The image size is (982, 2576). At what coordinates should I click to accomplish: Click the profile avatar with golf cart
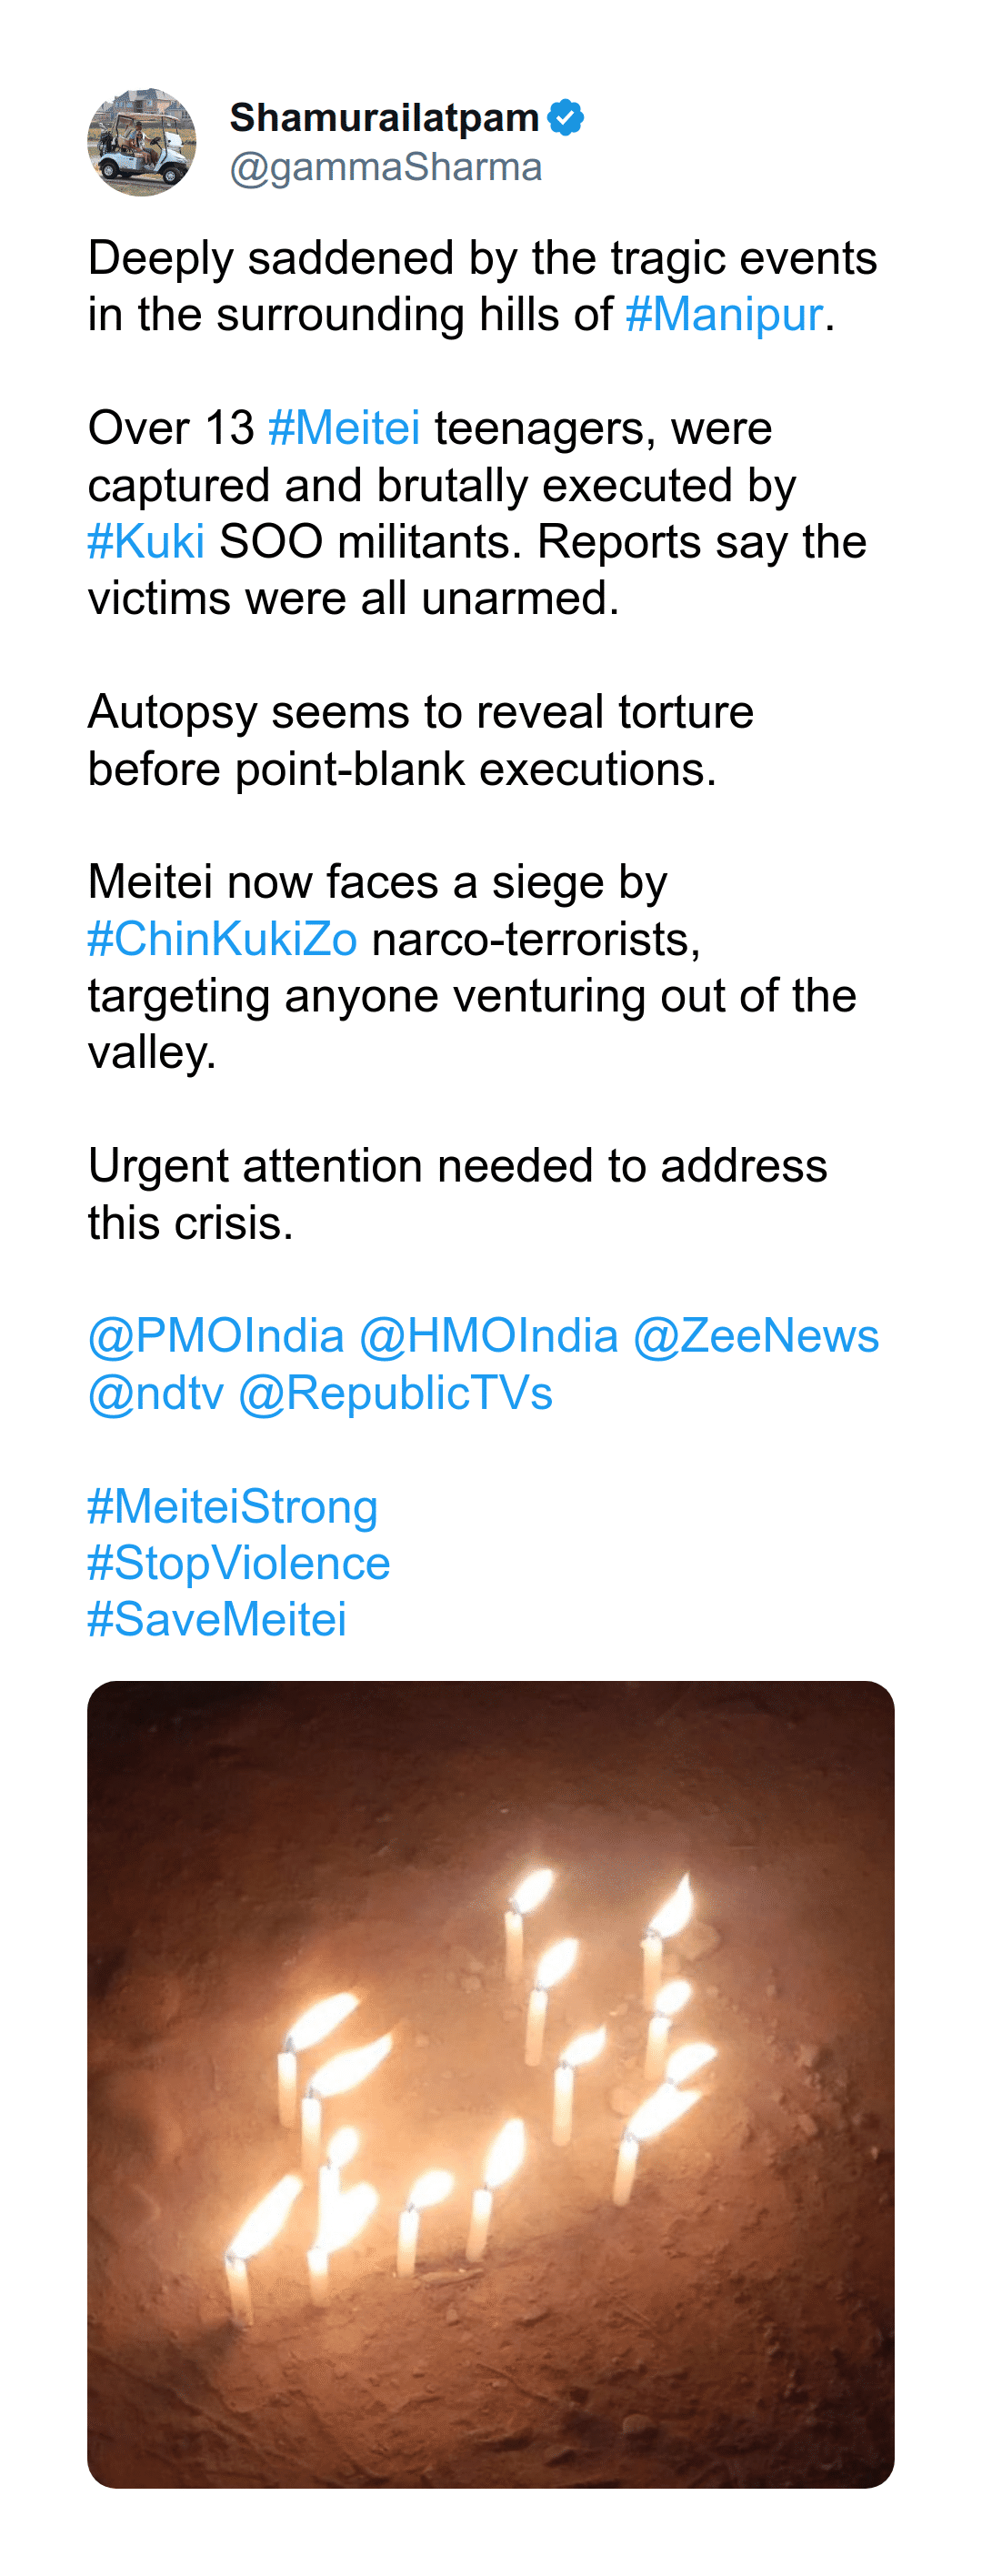click(x=141, y=142)
